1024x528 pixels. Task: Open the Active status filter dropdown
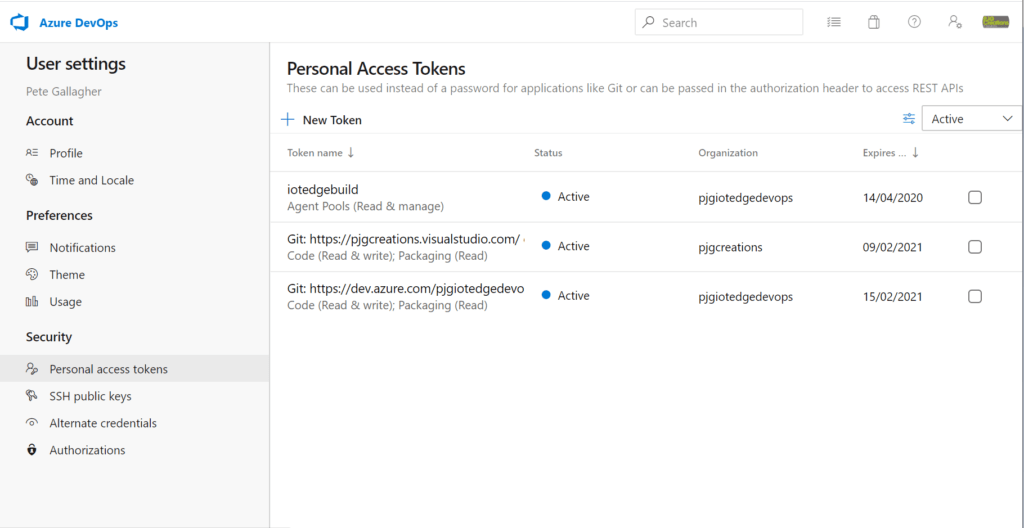(972, 118)
